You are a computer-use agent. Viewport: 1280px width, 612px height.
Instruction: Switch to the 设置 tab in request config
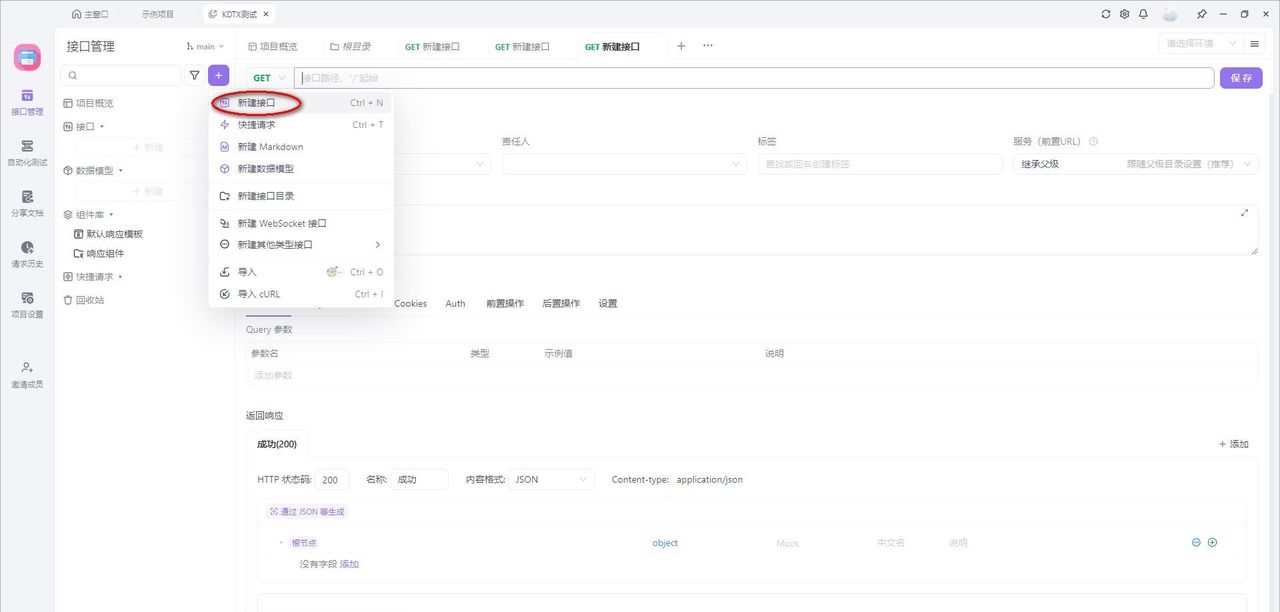pos(608,303)
